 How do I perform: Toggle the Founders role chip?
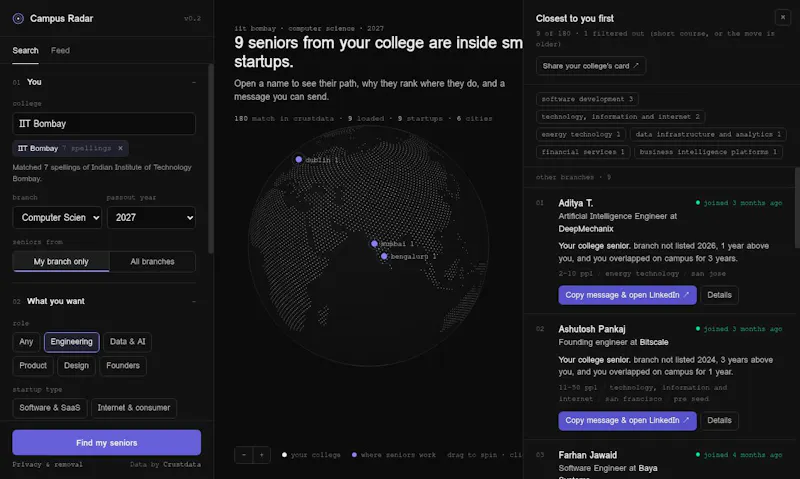pos(123,366)
